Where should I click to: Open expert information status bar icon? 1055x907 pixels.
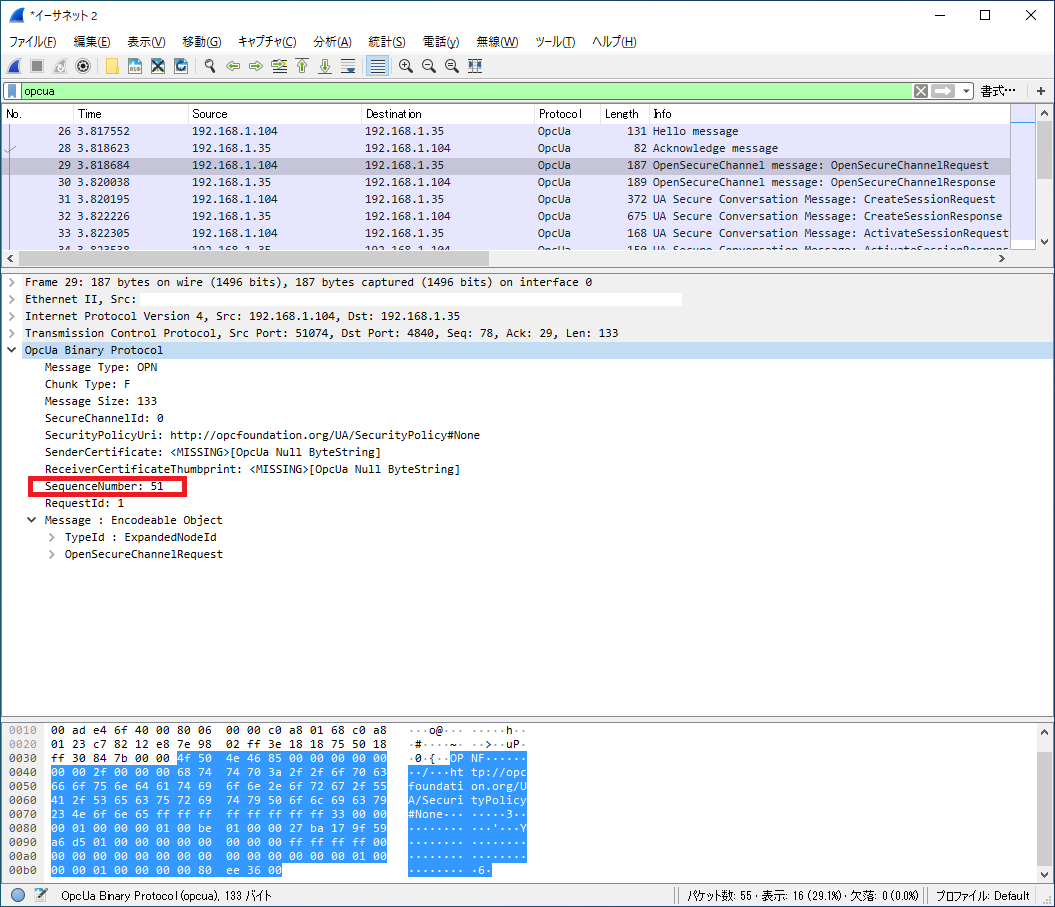pyautogui.click(x=18, y=895)
